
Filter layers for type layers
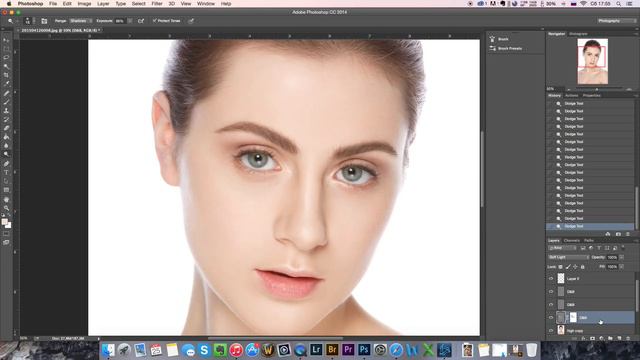[599, 248]
